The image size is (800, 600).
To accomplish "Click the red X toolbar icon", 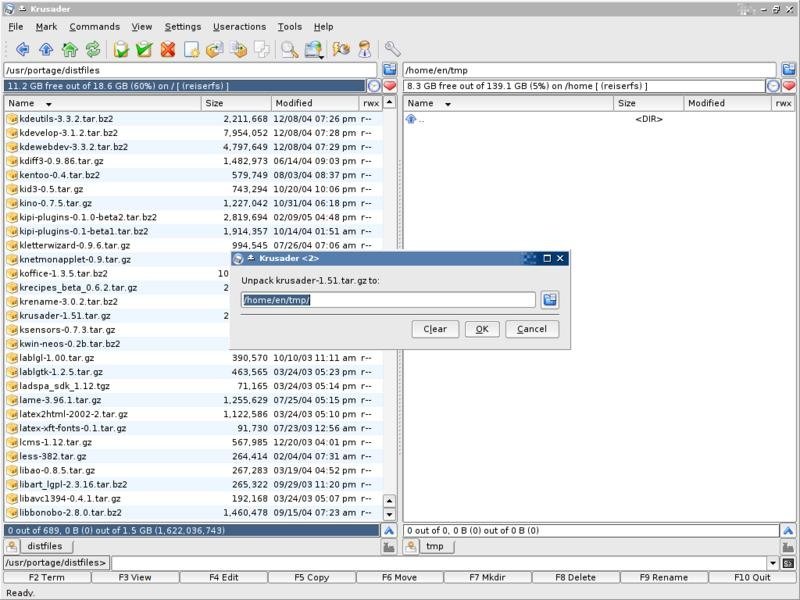I will (x=167, y=49).
